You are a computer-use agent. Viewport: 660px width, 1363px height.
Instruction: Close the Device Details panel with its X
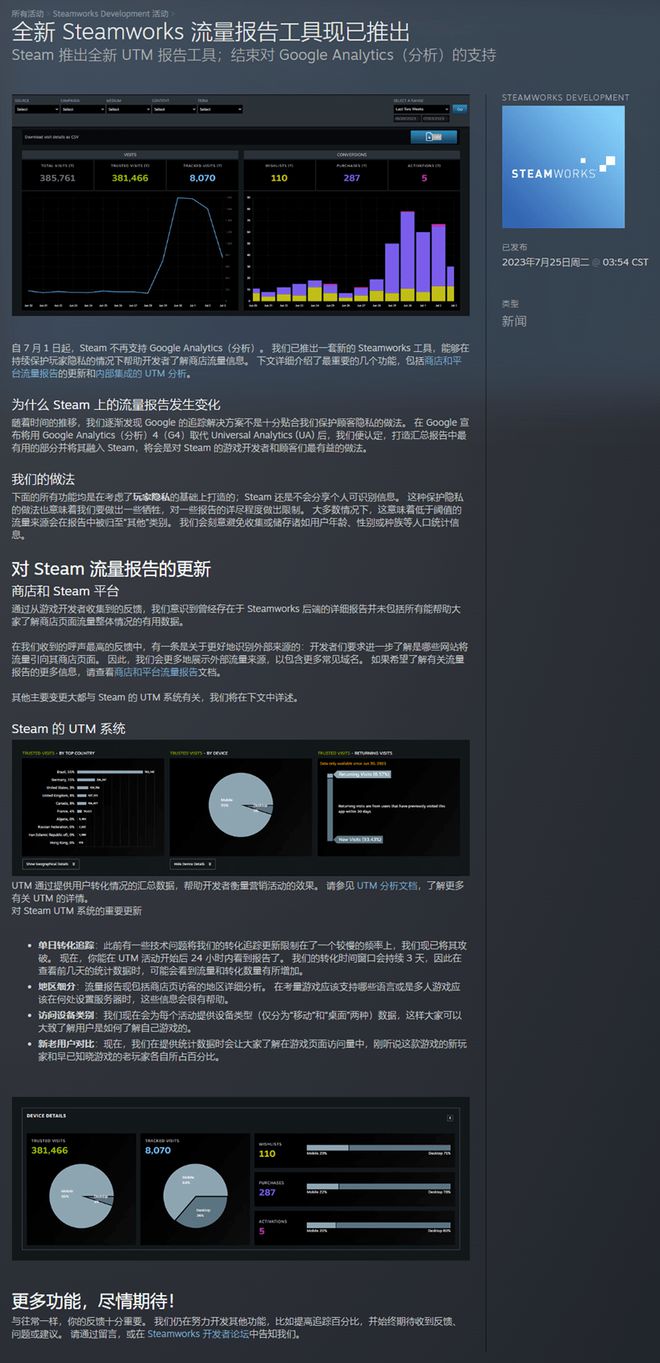coord(450,1118)
